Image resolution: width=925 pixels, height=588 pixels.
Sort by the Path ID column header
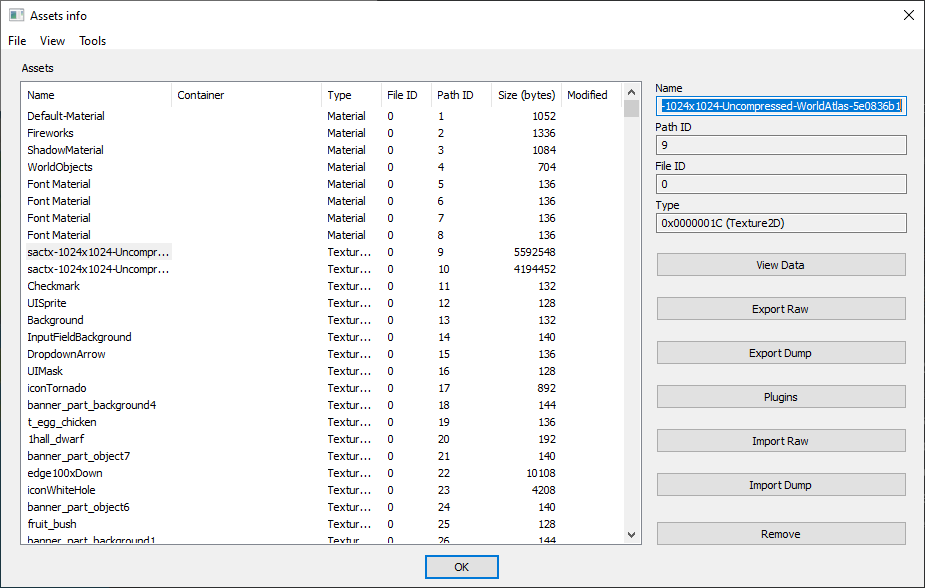[461, 95]
